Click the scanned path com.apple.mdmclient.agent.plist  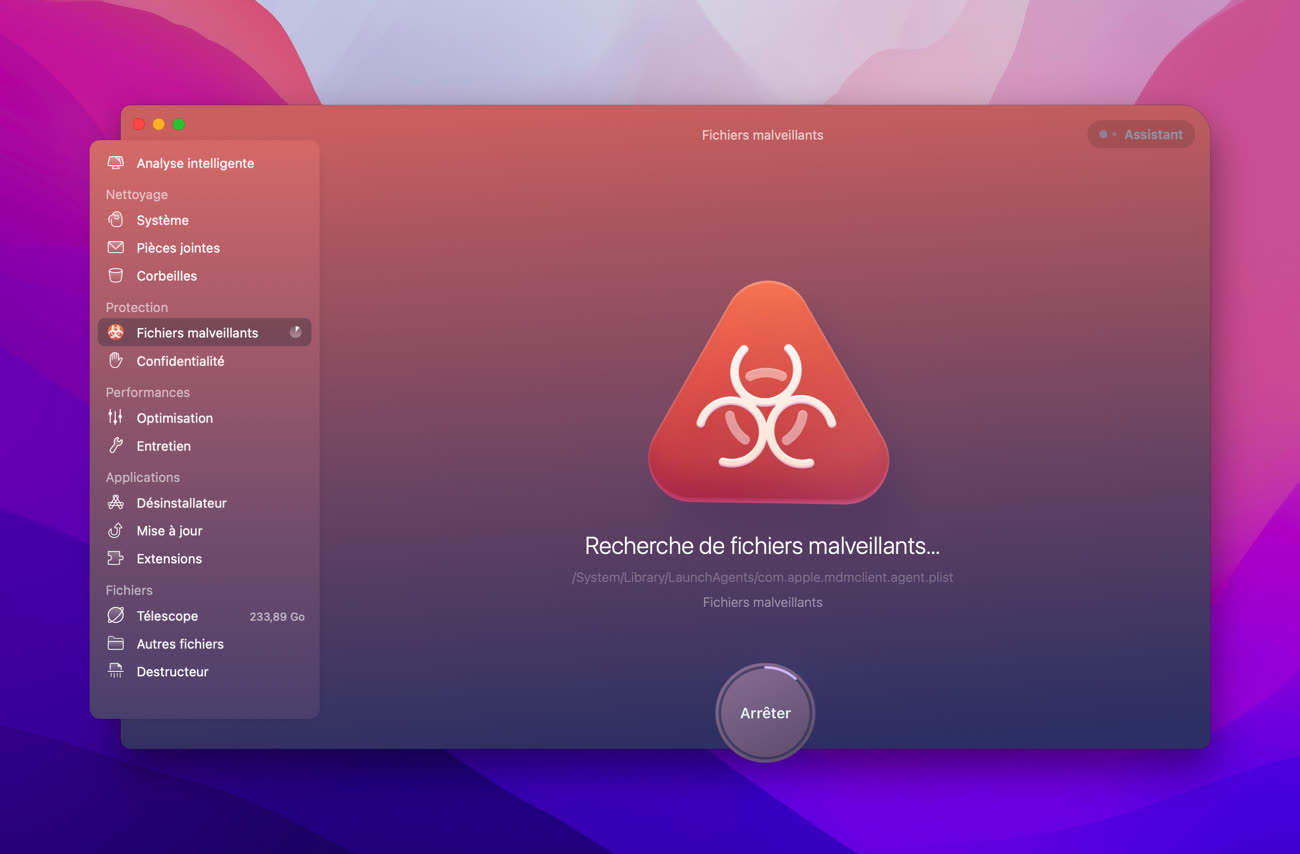pos(762,577)
